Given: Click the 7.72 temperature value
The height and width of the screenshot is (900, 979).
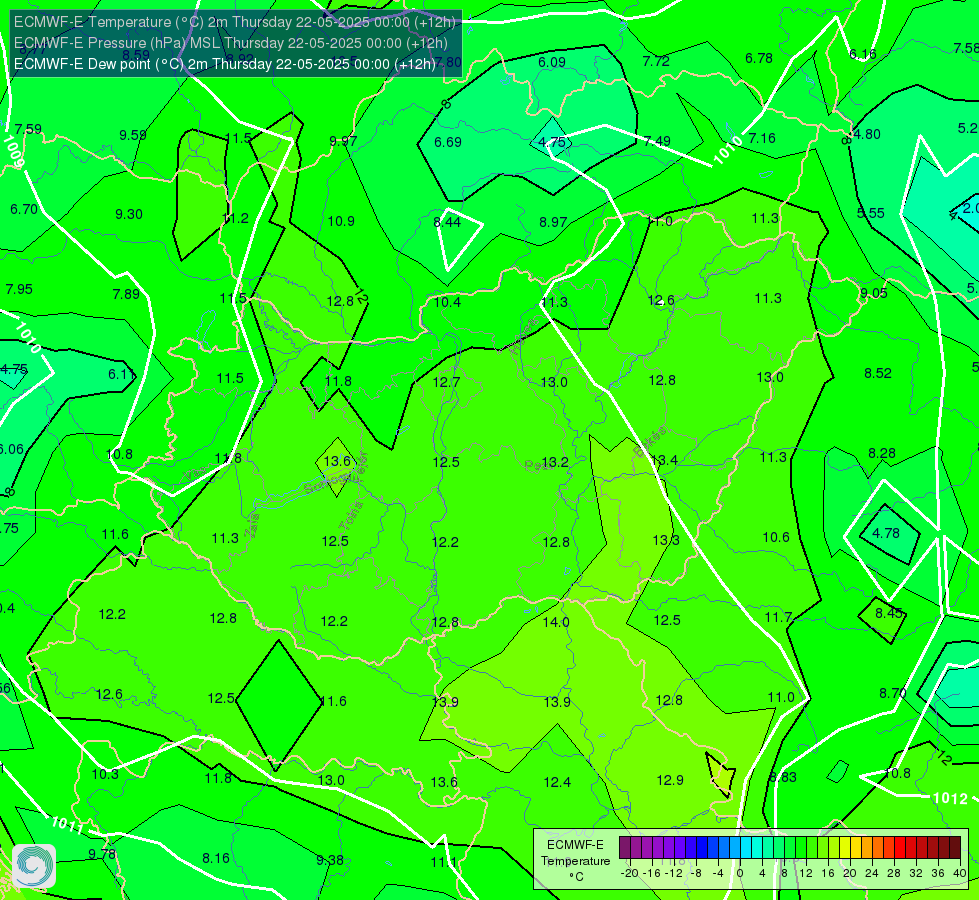Looking at the screenshot, I should [656, 61].
